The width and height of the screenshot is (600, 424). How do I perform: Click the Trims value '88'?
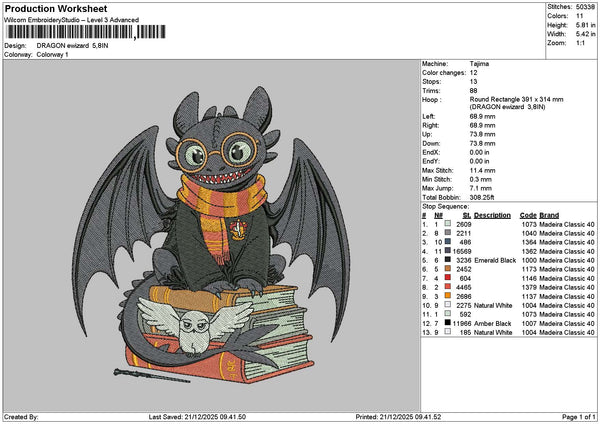[473, 91]
